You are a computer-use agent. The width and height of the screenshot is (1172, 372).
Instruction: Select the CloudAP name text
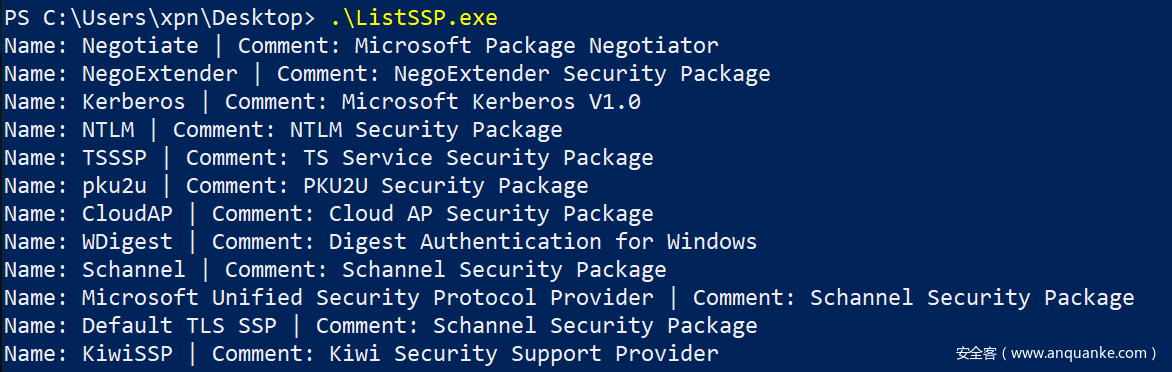(128, 214)
